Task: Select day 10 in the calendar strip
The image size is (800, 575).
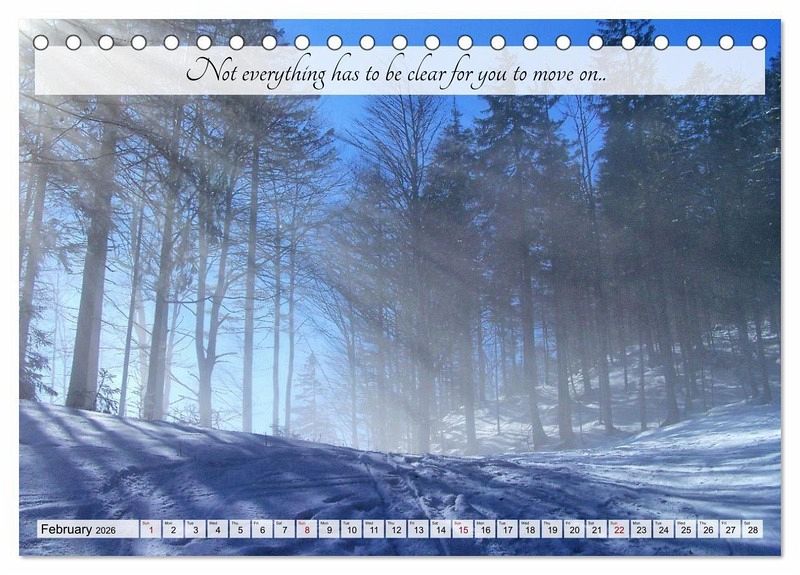Action: (x=352, y=529)
